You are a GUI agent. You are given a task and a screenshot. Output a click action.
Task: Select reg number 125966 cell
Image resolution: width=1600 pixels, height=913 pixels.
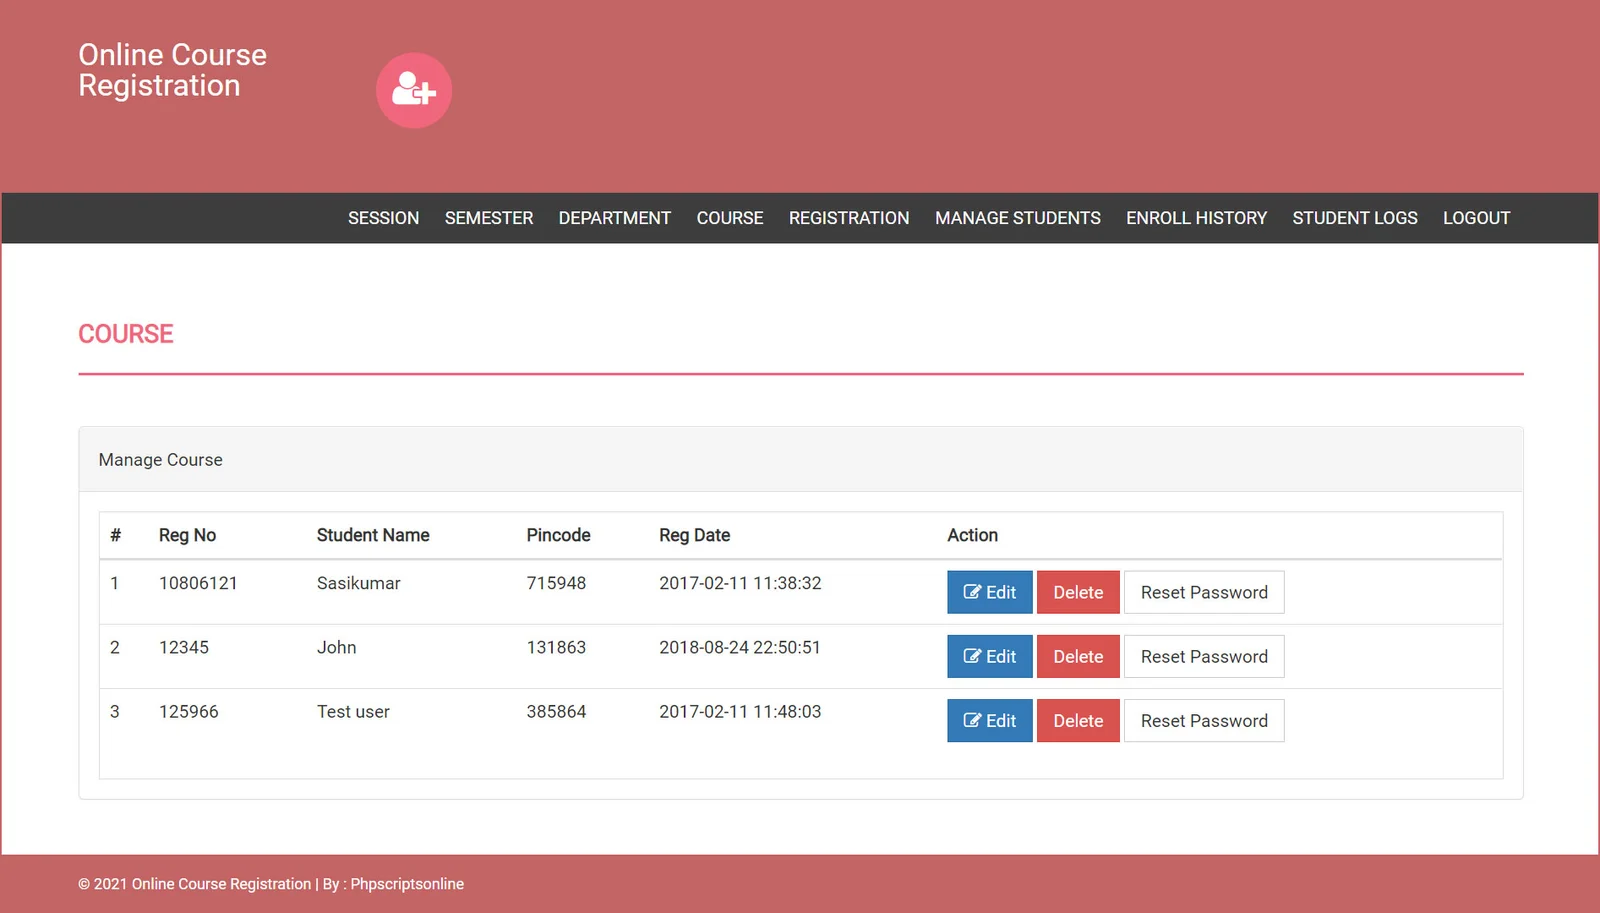[188, 711]
